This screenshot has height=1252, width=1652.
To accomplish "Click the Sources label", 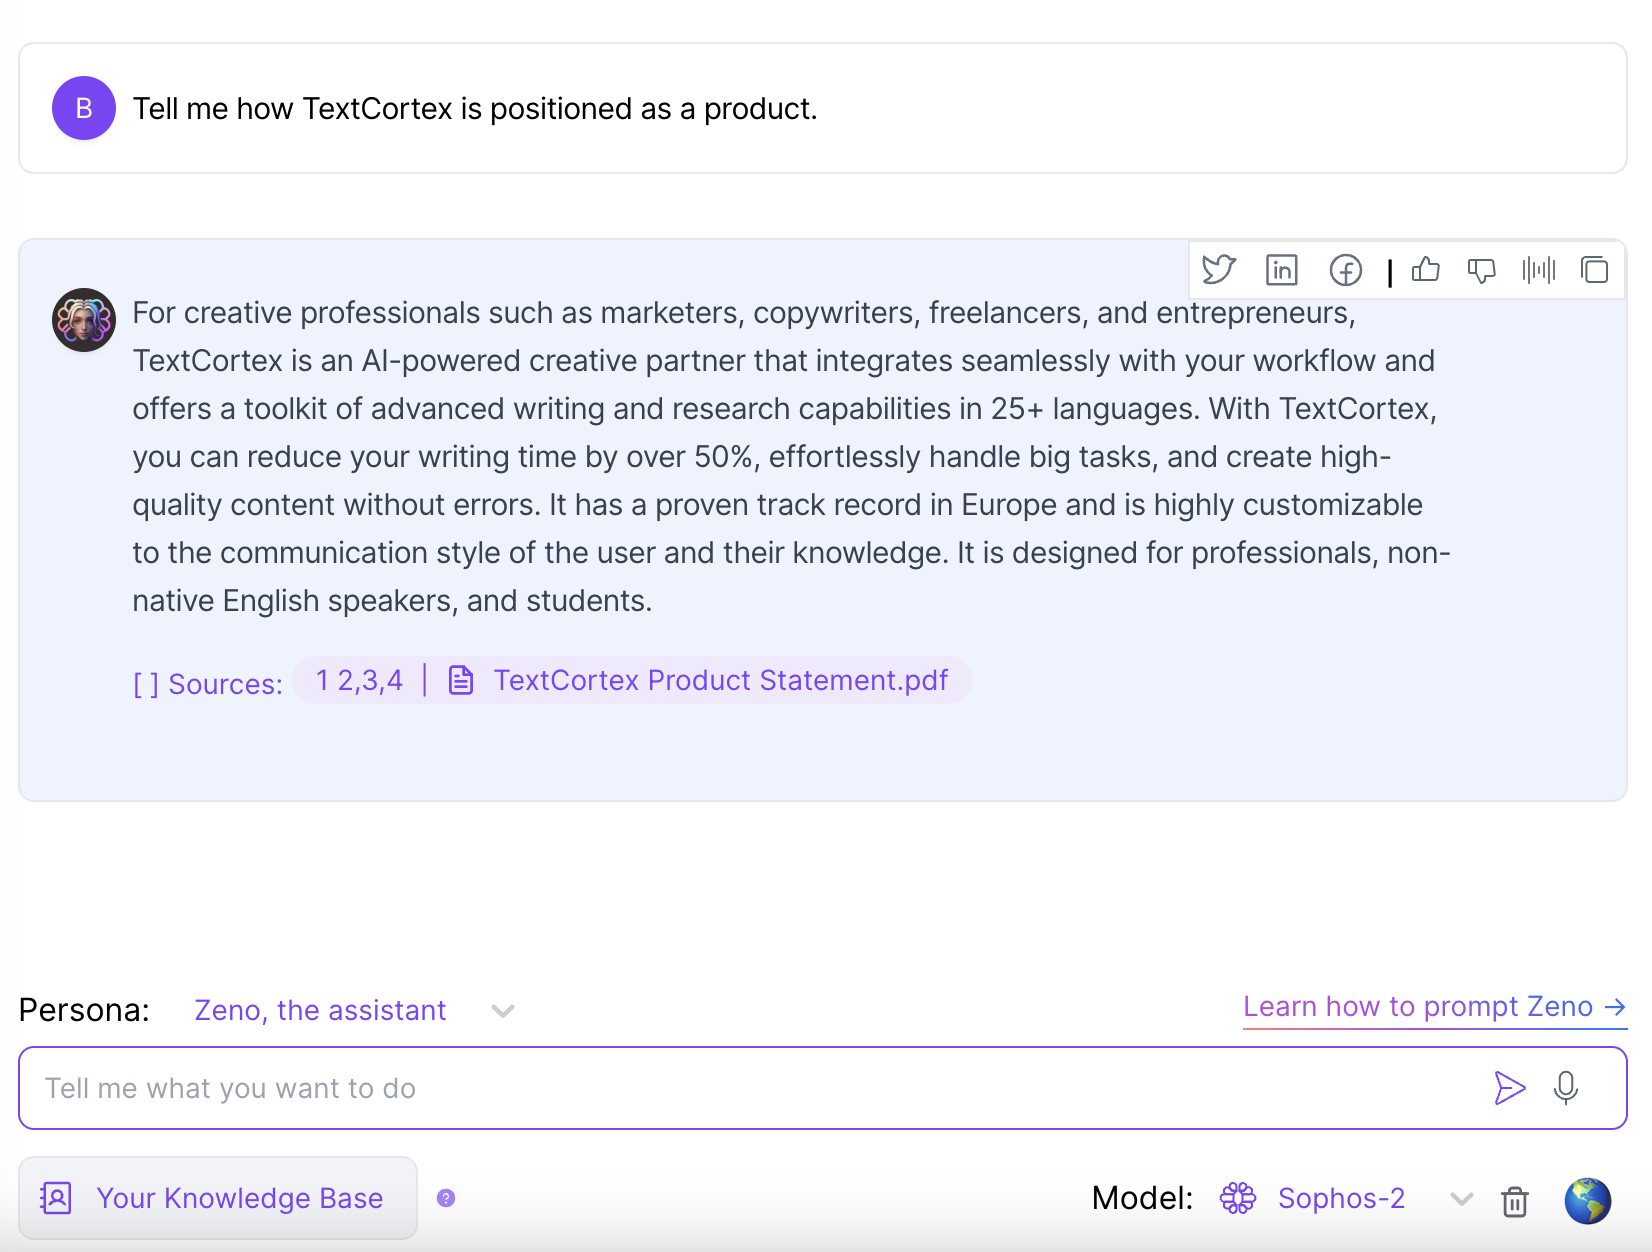I will 208,684.
